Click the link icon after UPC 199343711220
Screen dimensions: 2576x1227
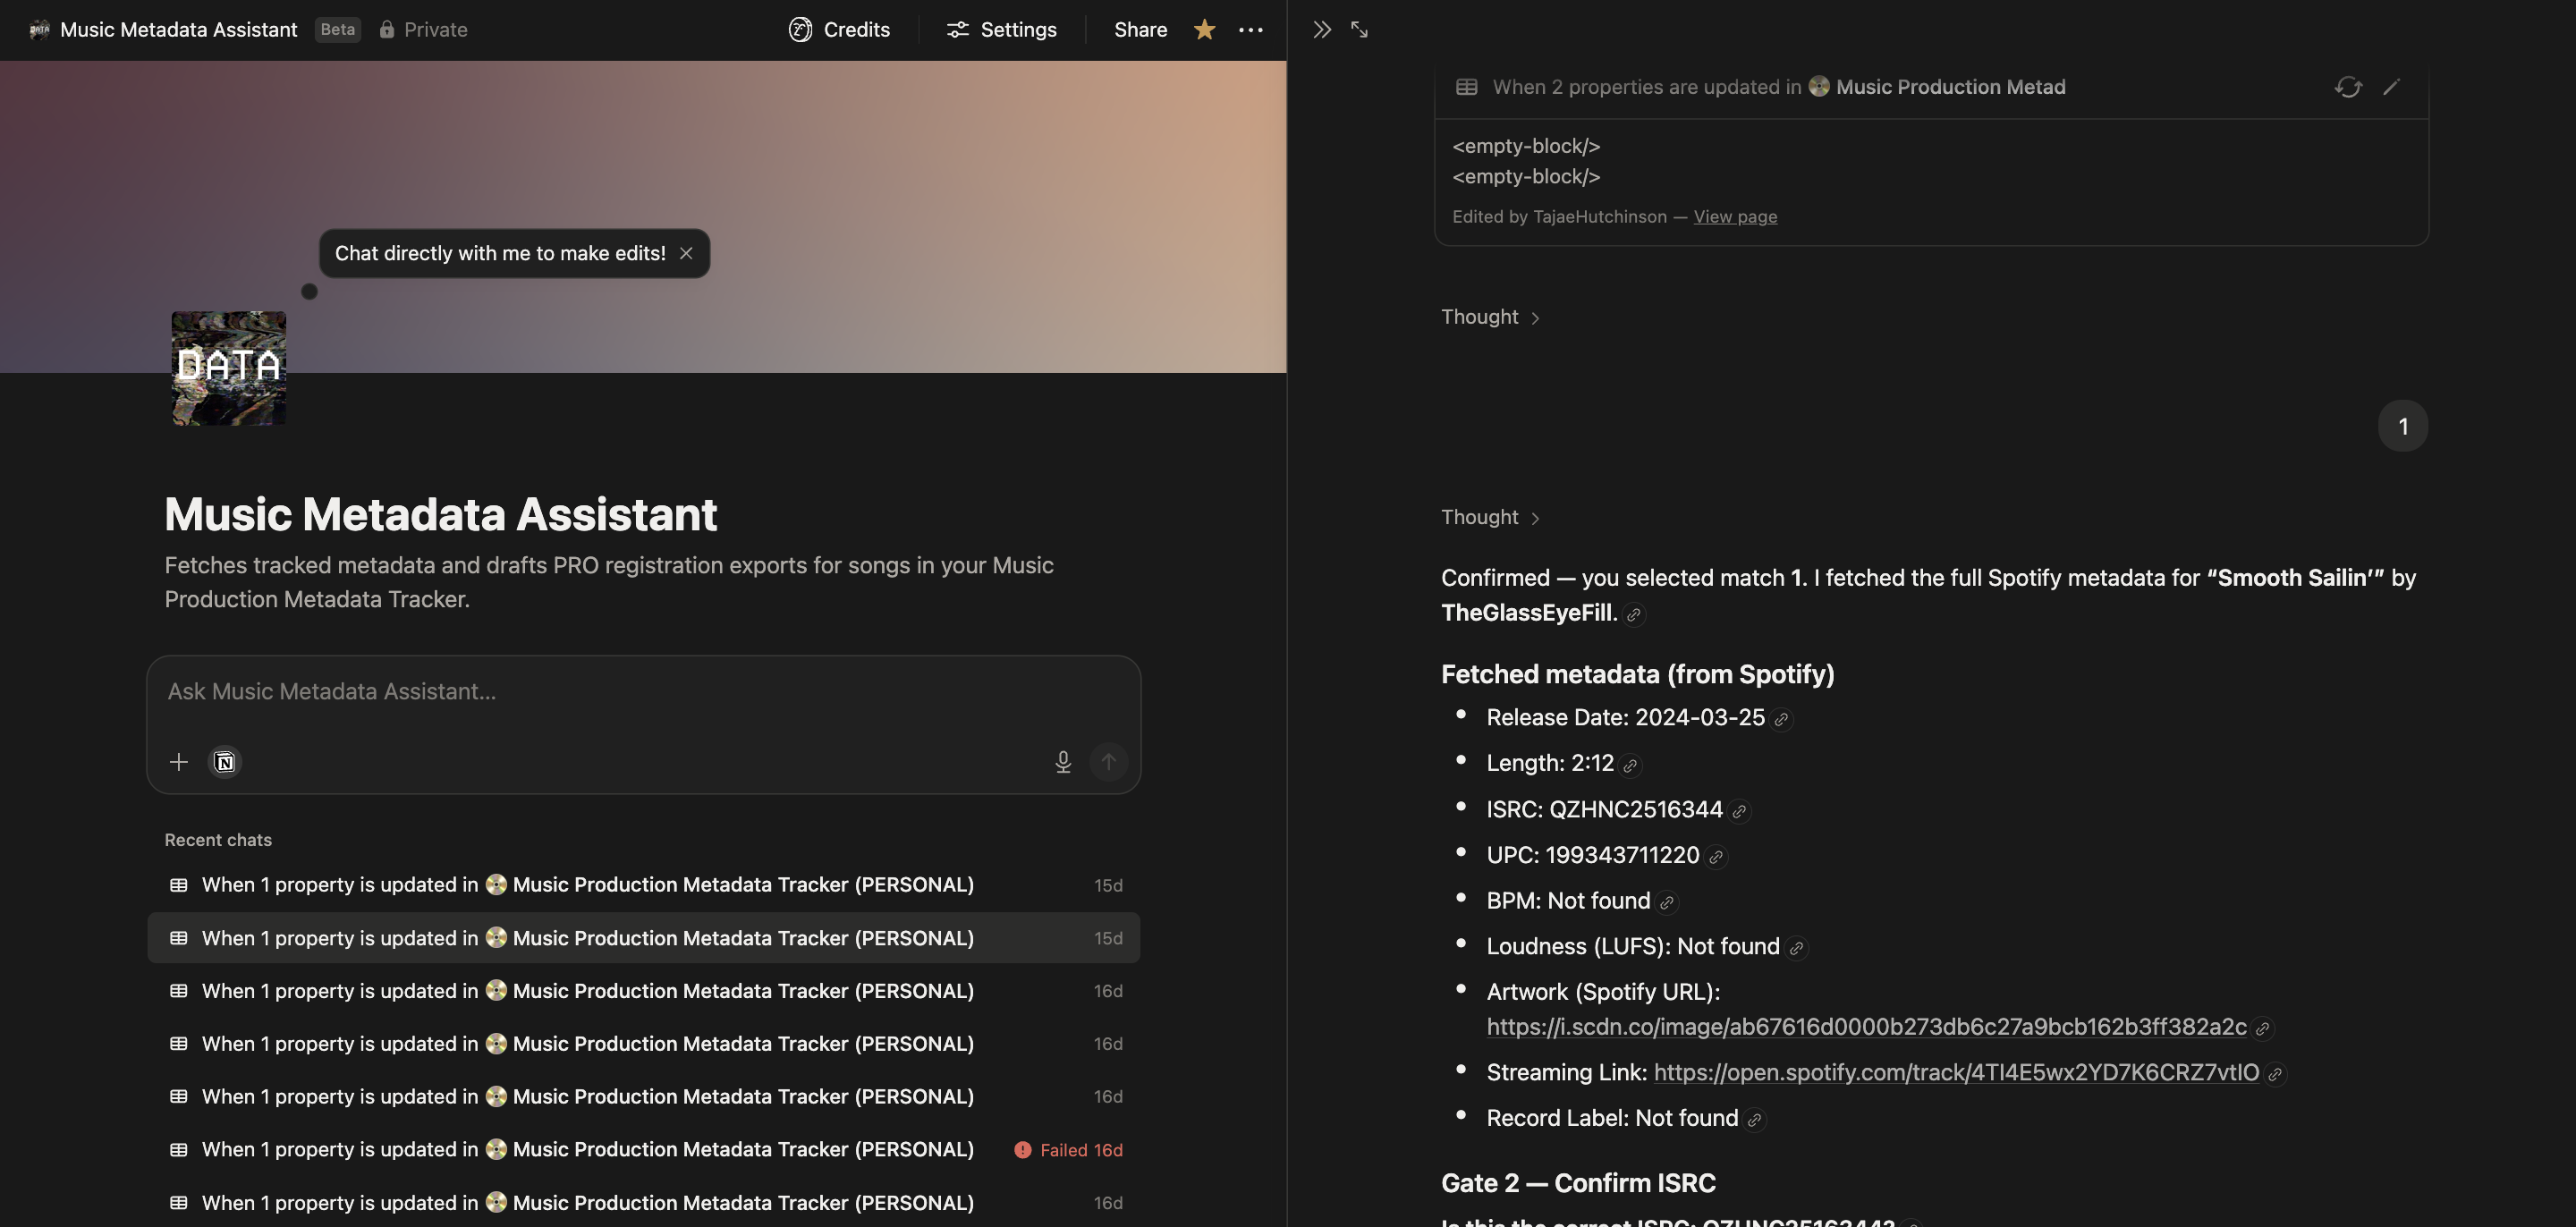[1716, 857]
